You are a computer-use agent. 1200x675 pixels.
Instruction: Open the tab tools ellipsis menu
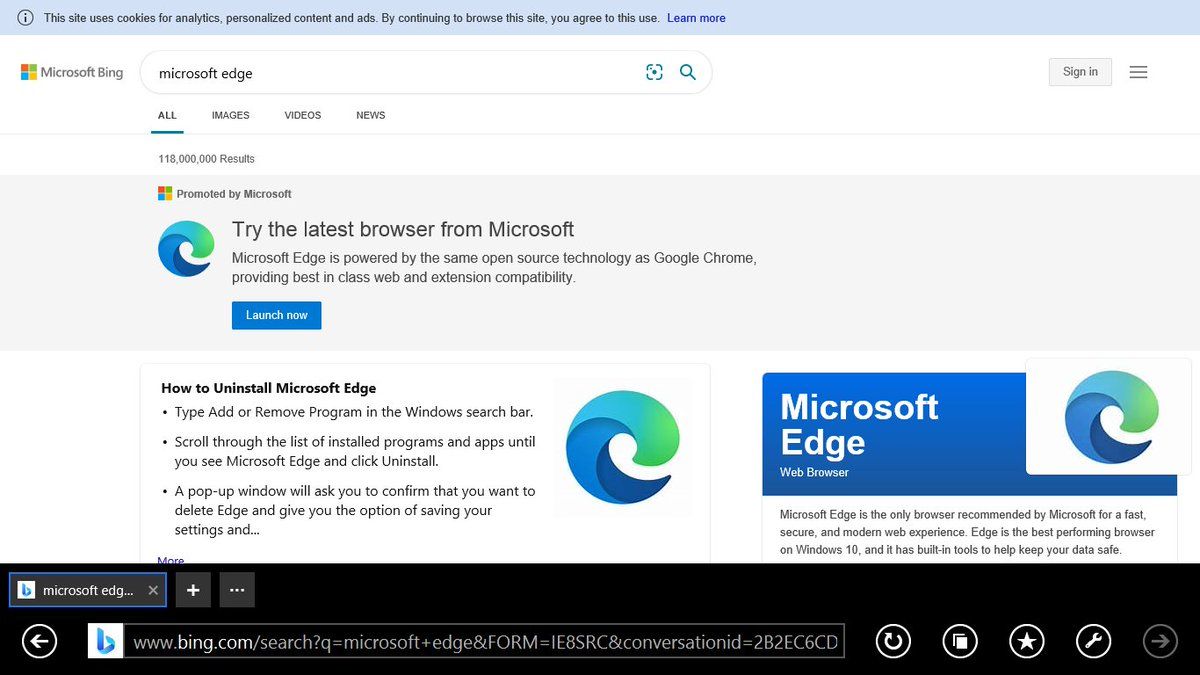click(x=236, y=590)
